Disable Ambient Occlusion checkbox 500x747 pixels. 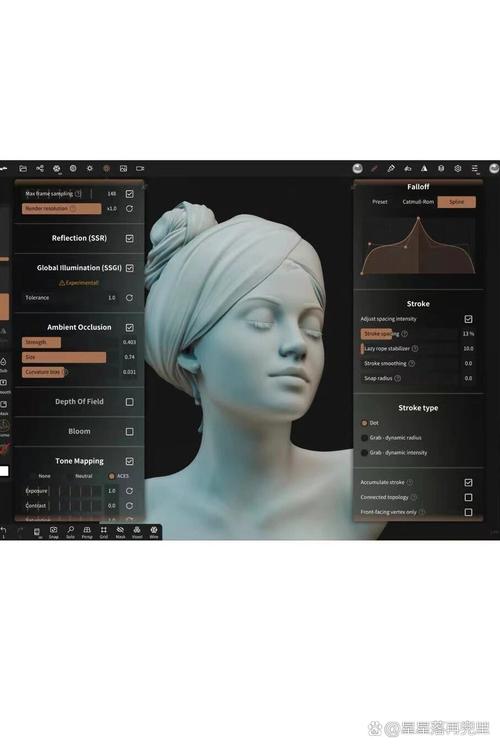click(x=130, y=327)
